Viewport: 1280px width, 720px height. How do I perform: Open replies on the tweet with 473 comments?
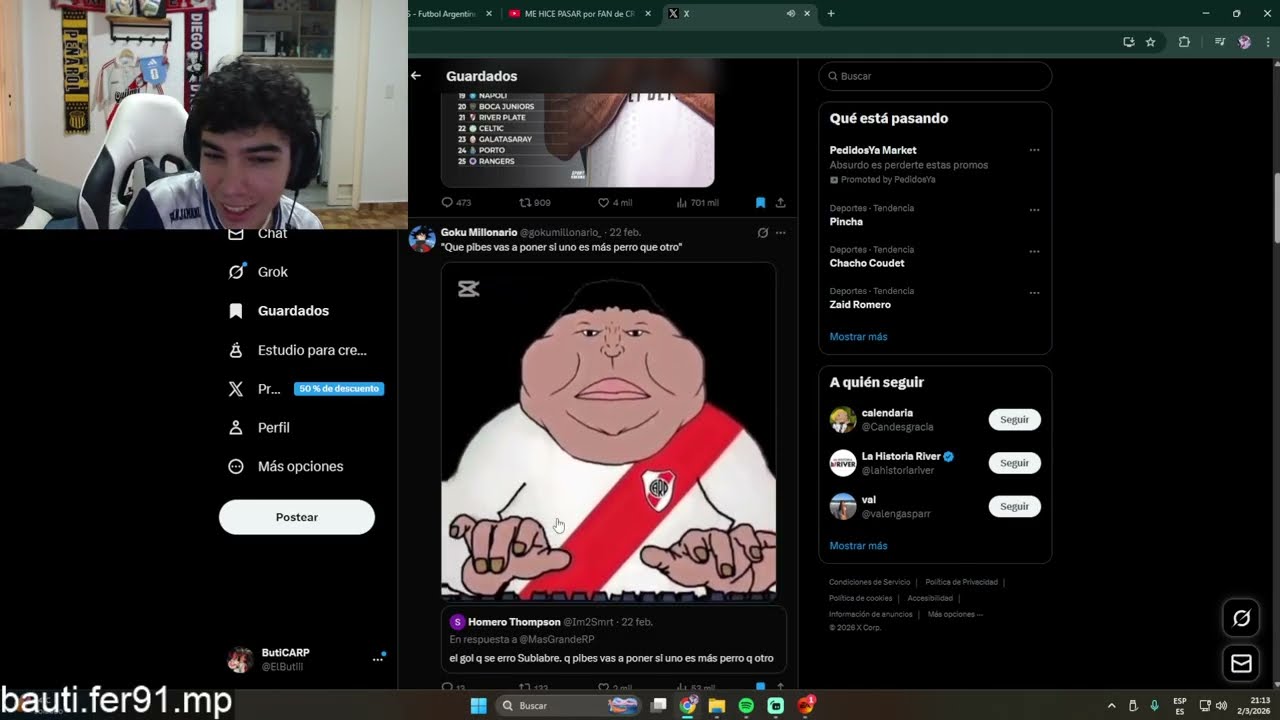[456, 203]
